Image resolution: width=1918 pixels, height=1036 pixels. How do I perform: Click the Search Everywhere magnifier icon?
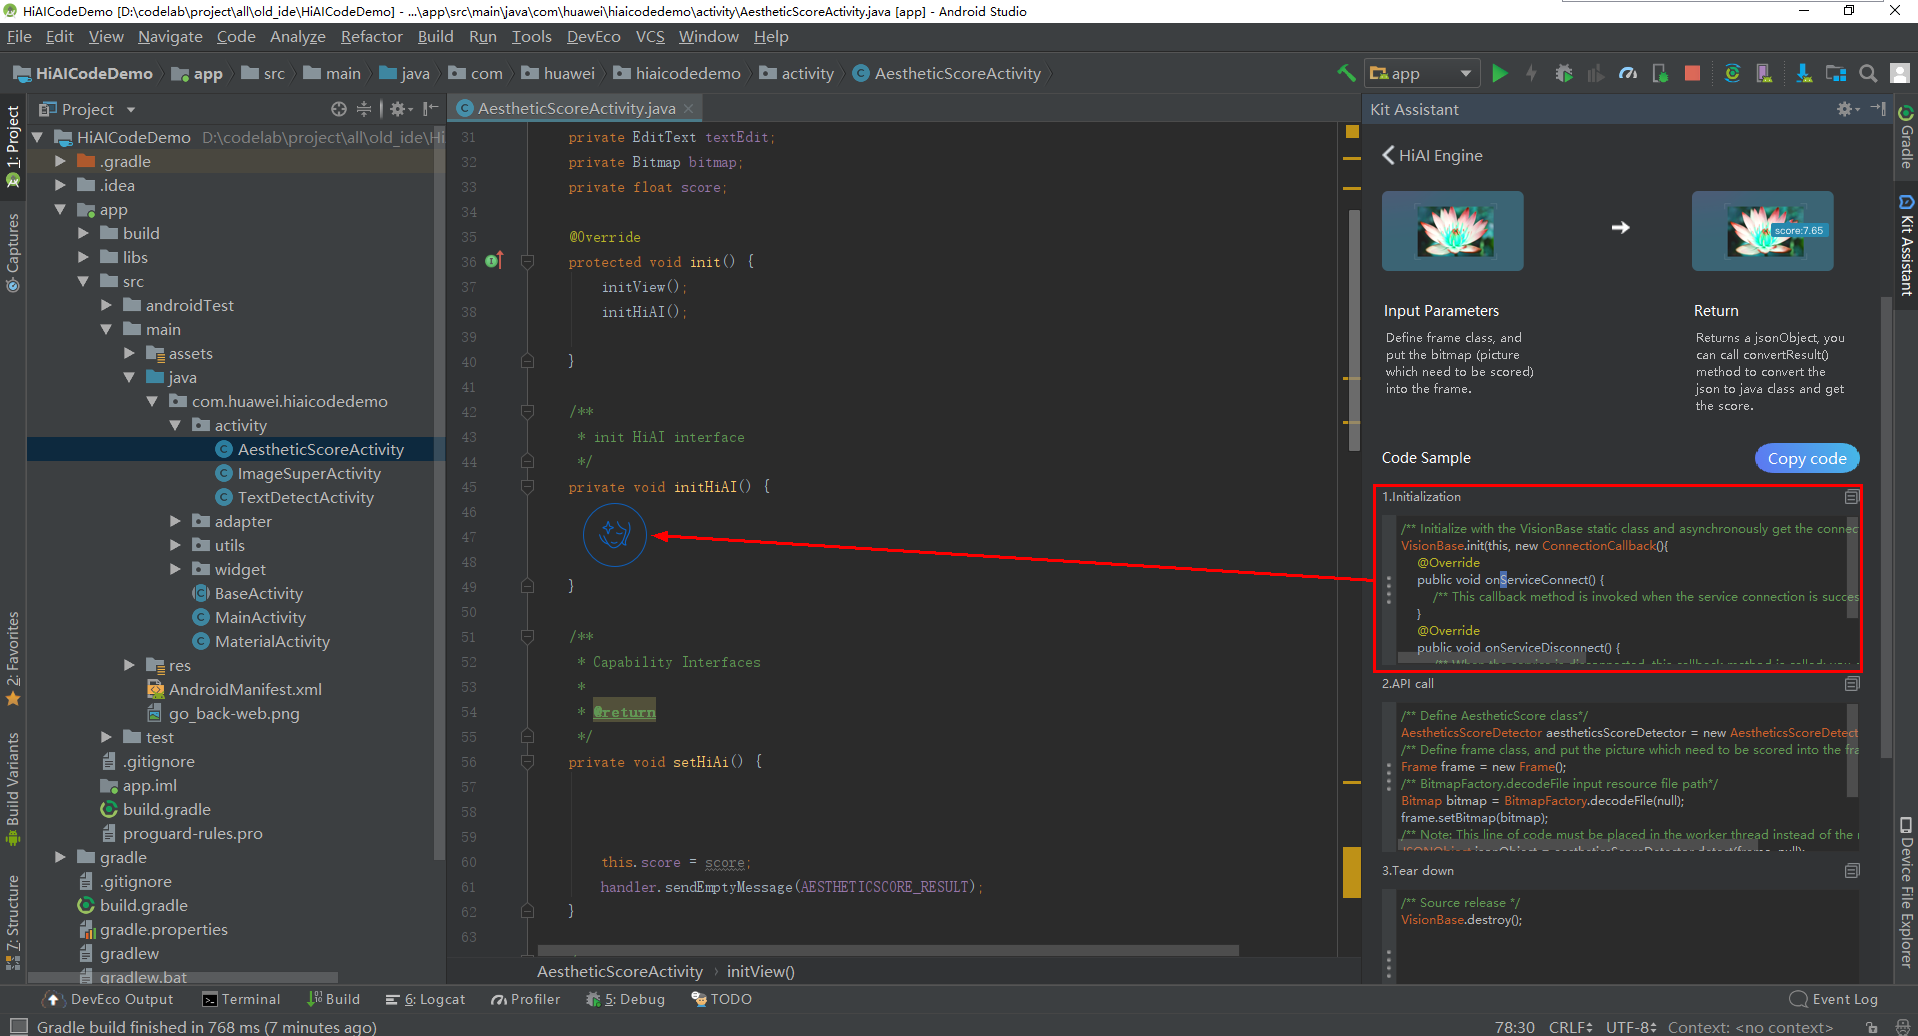(1868, 73)
